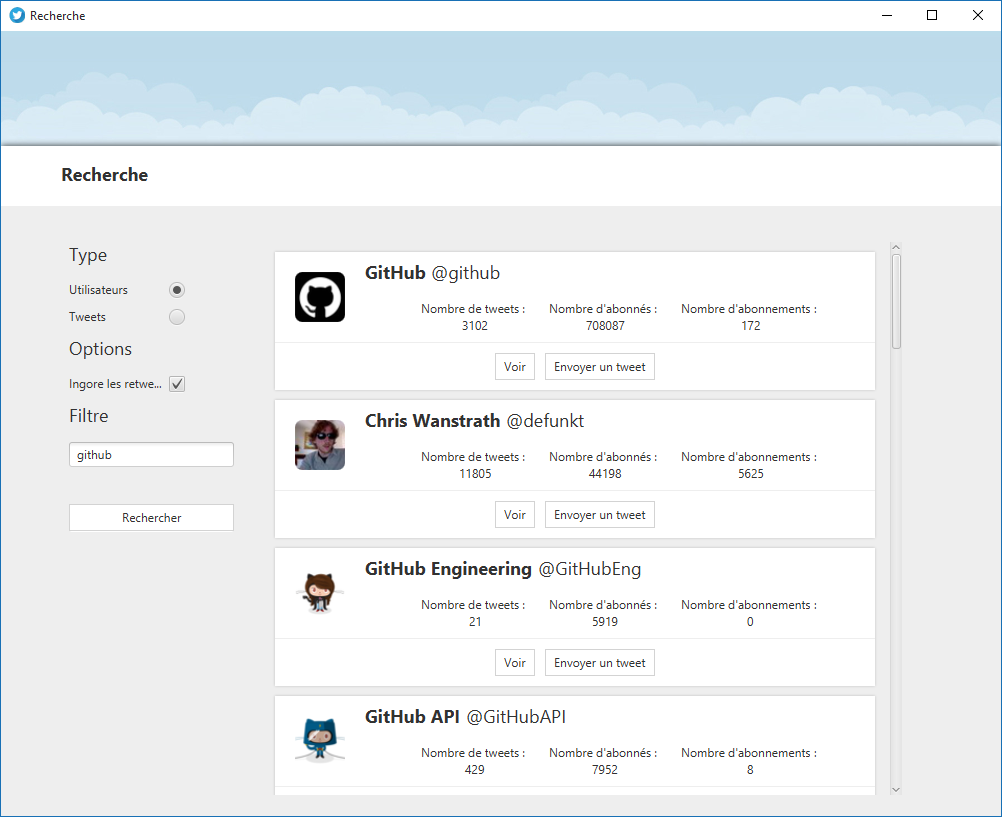1002x817 pixels.
Task: Click the Twitter bird icon in title bar
Action: click(17, 15)
